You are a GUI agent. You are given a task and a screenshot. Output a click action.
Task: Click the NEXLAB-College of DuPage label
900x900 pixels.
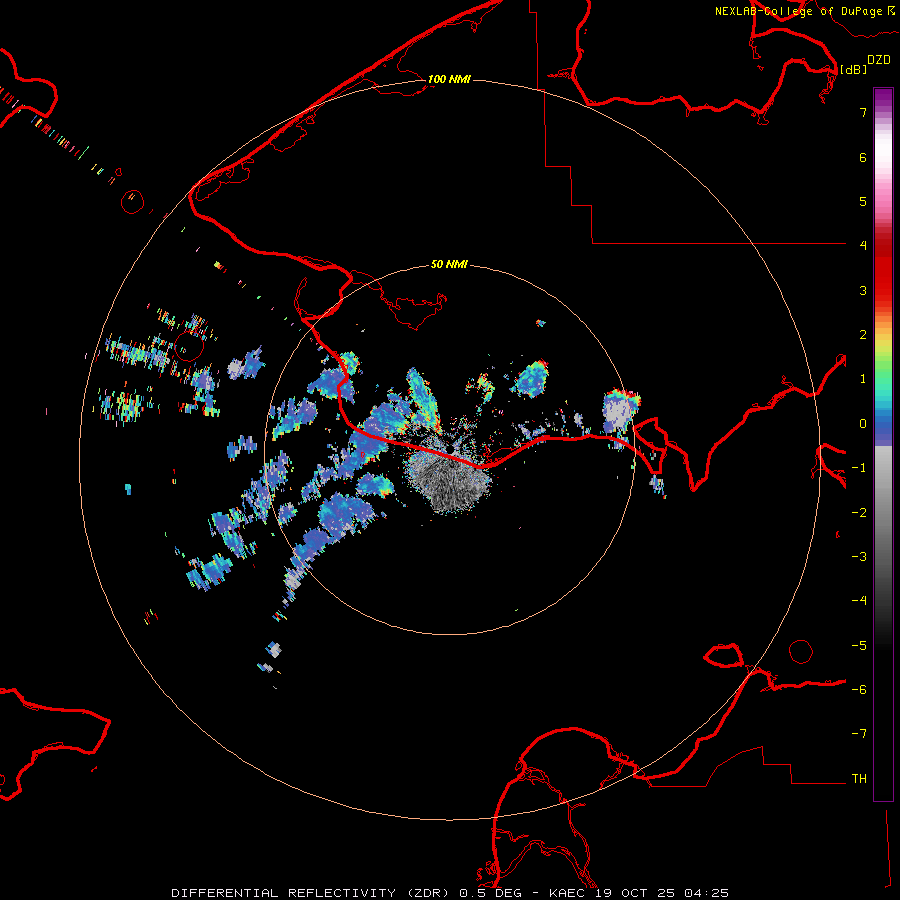tap(798, 11)
